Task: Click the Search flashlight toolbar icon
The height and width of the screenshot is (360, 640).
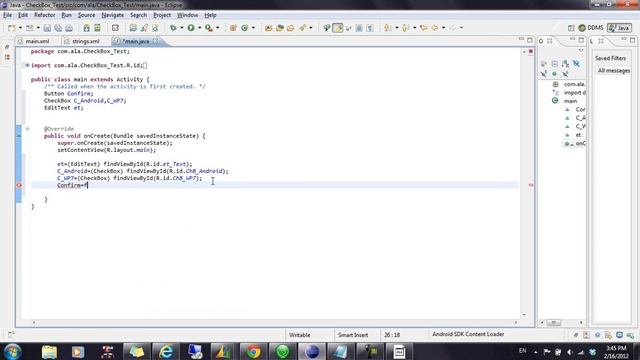Action: (x=302, y=28)
